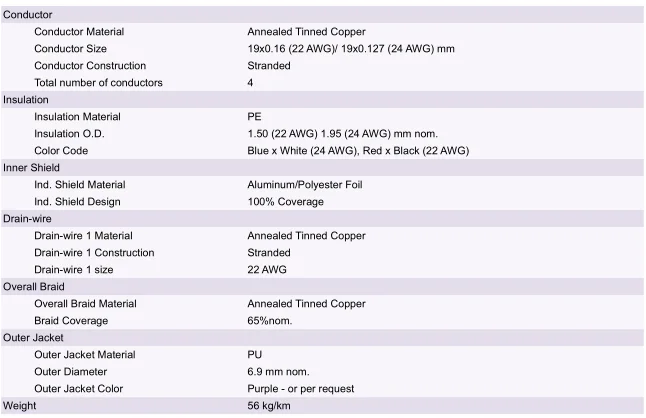Click the Drain-wire section header
This screenshot has height=418, width=646.
pos(27,219)
